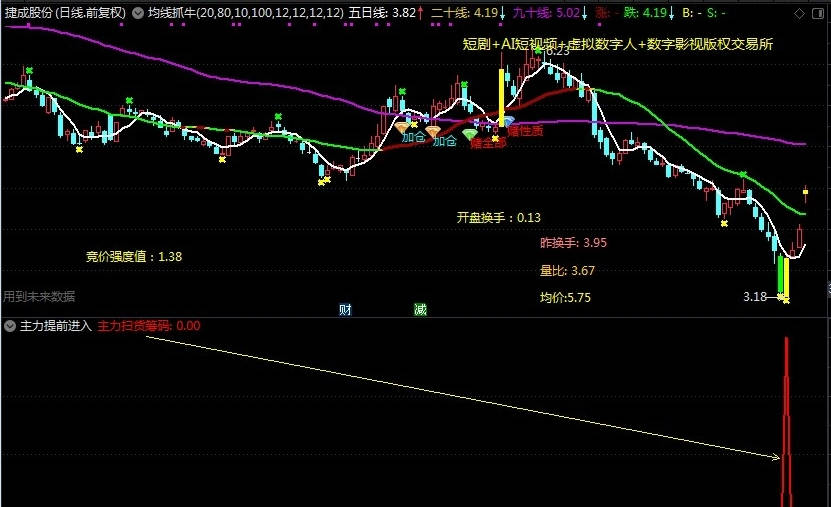Click the last yellow candlestick at right
This screenshot has width=831, height=507.
[805, 192]
